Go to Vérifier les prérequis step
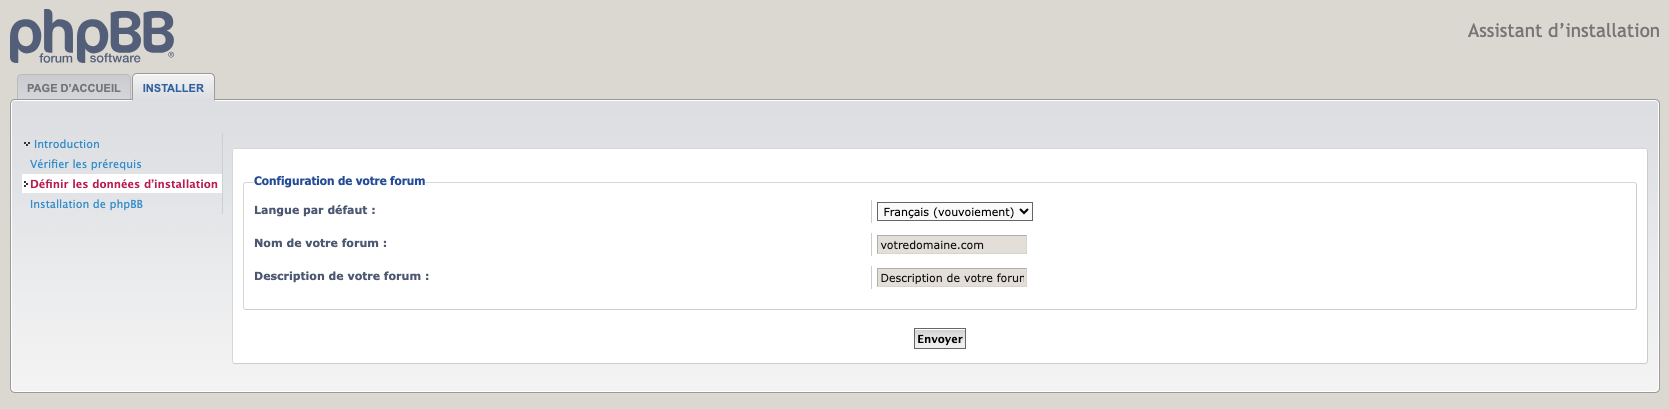The height and width of the screenshot is (409, 1669). (x=86, y=164)
